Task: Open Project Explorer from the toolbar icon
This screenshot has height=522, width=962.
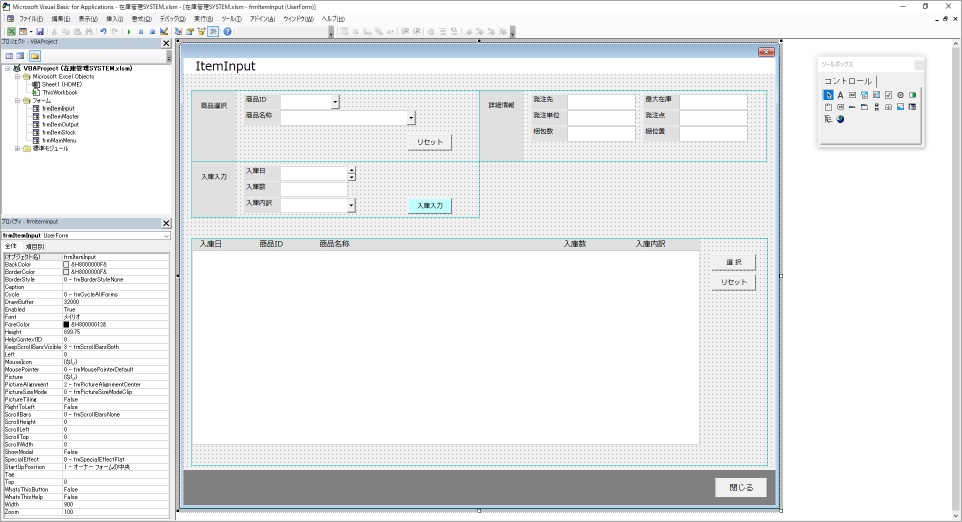Action: click(178, 31)
